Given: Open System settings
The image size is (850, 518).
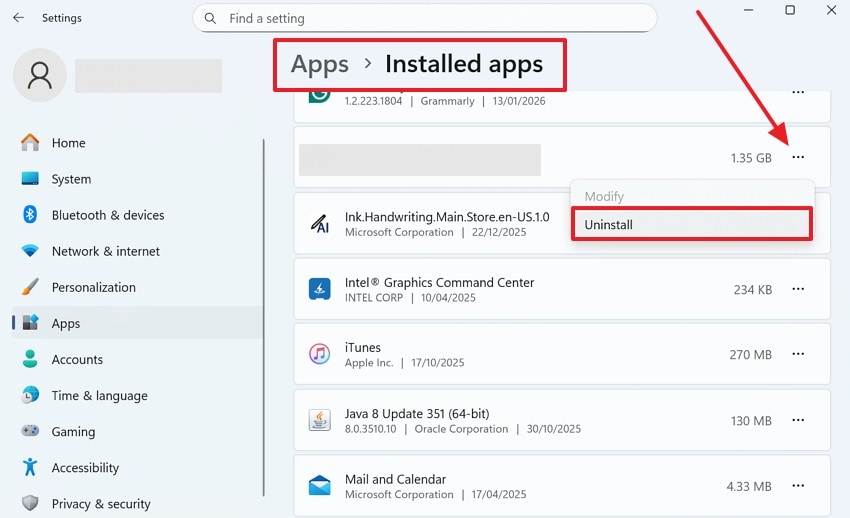Looking at the screenshot, I should point(138,179).
